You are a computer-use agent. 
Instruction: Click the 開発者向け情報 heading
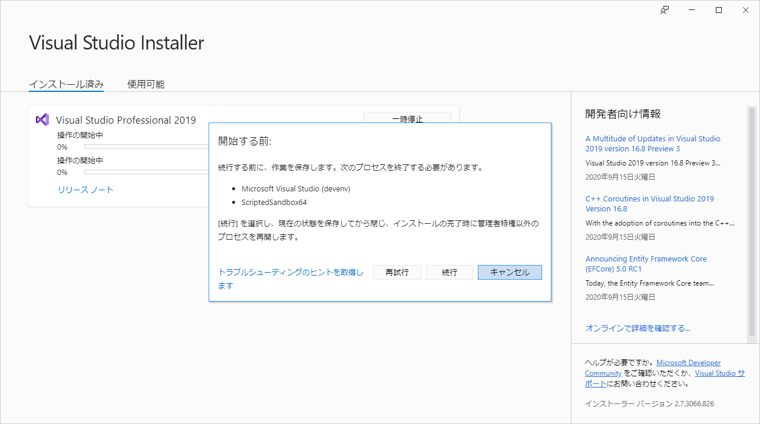click(623, 114)
